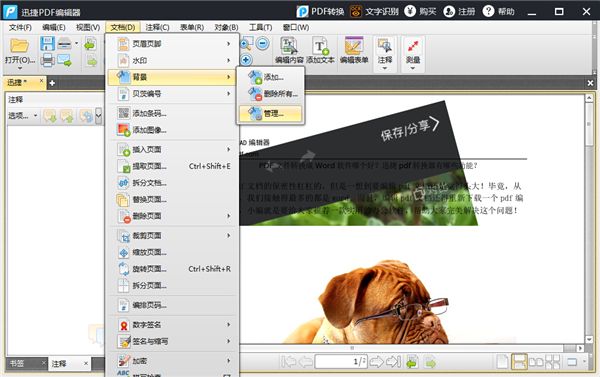Select 编排页码... menu item
This screenshot has width=600, height=377.
[172, 305]
